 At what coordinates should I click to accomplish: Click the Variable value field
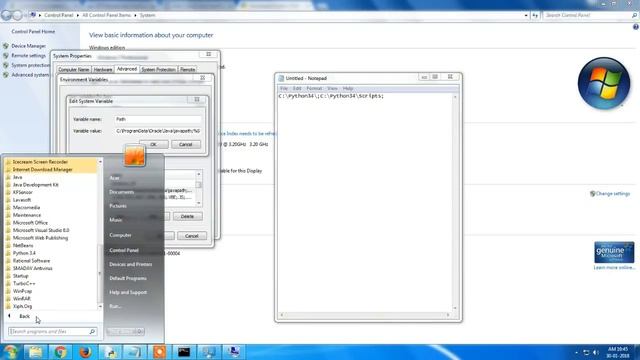(158, 131)
